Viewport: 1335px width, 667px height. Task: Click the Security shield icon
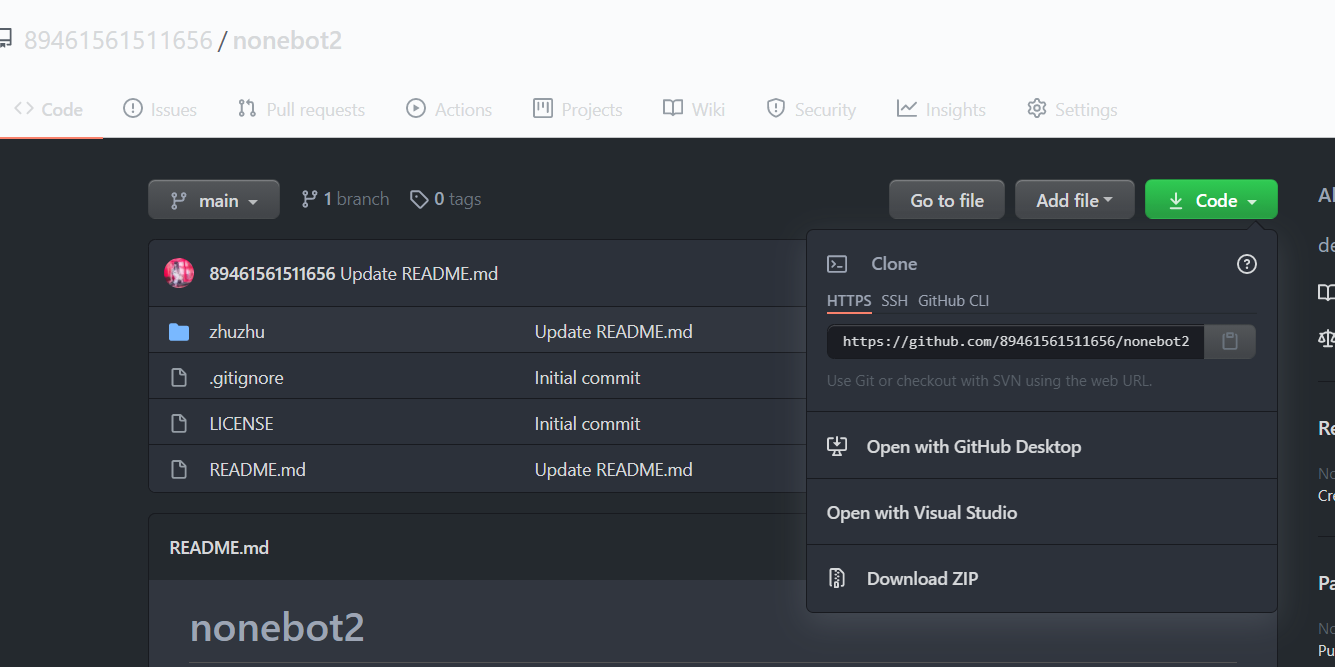point(775,108)
